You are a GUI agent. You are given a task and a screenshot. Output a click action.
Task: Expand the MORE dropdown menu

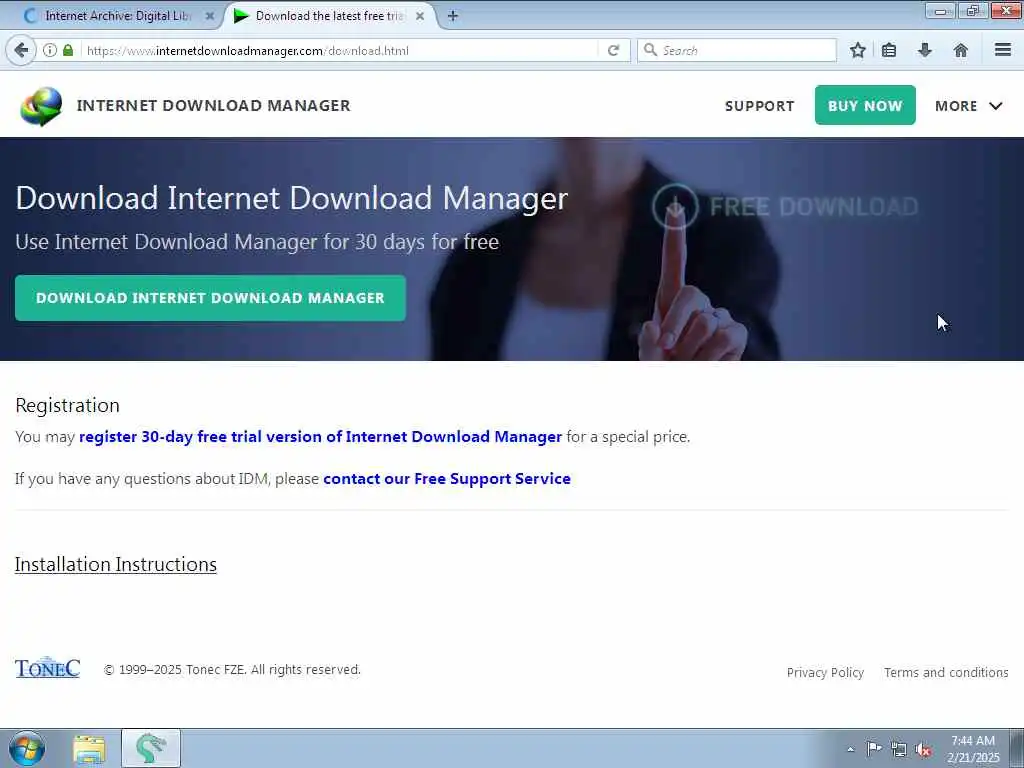tap(968, 106)
